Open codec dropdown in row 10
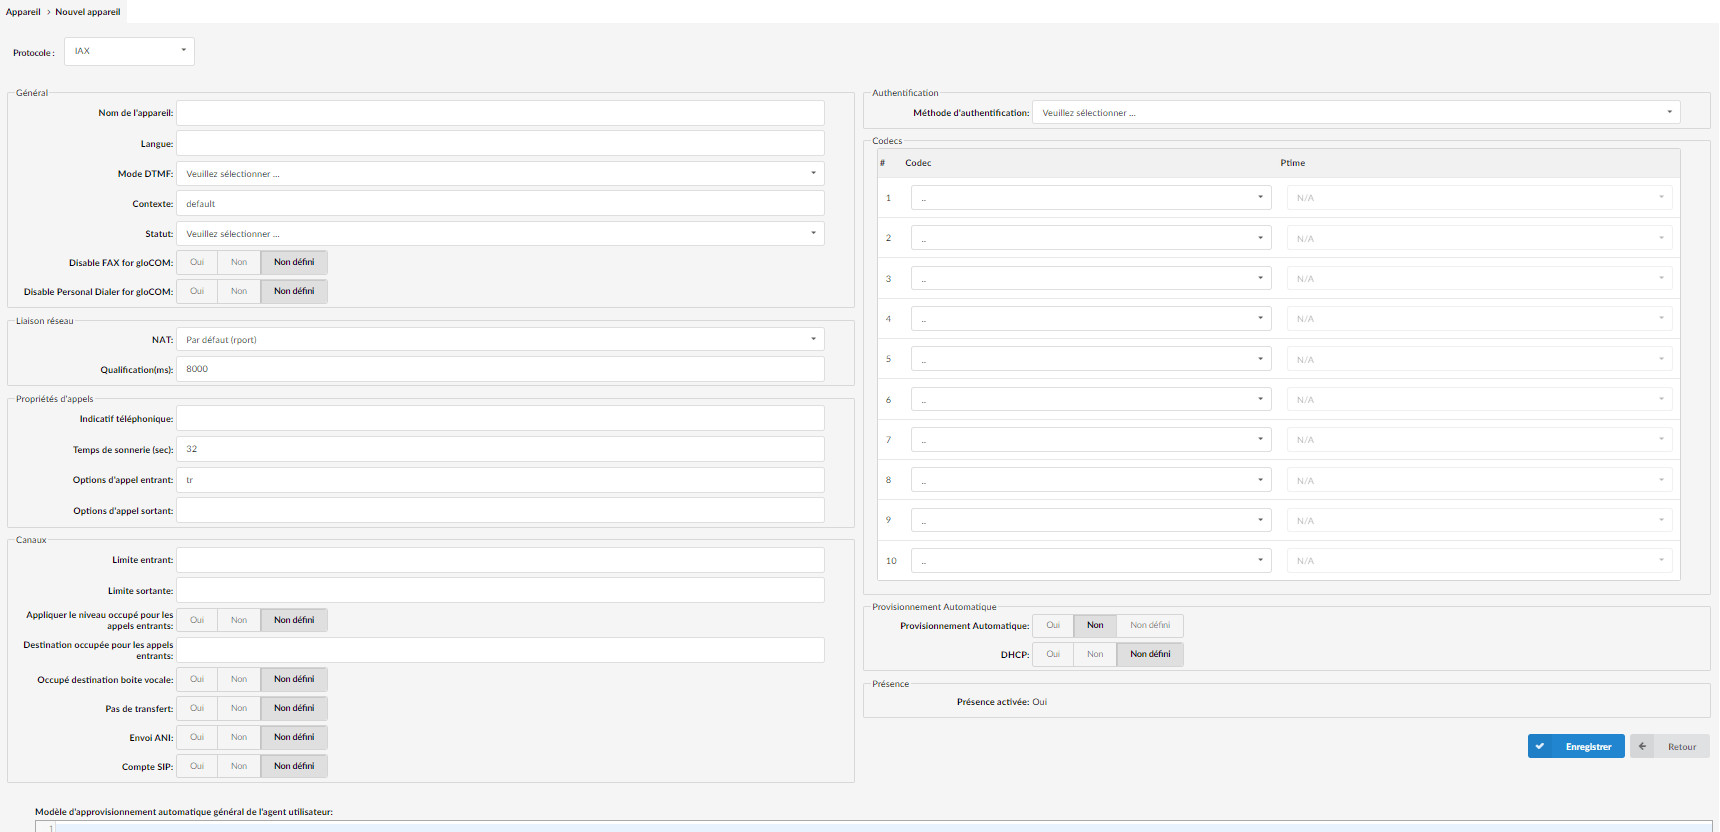1720x832 pixels. [x=1091, y=561]
